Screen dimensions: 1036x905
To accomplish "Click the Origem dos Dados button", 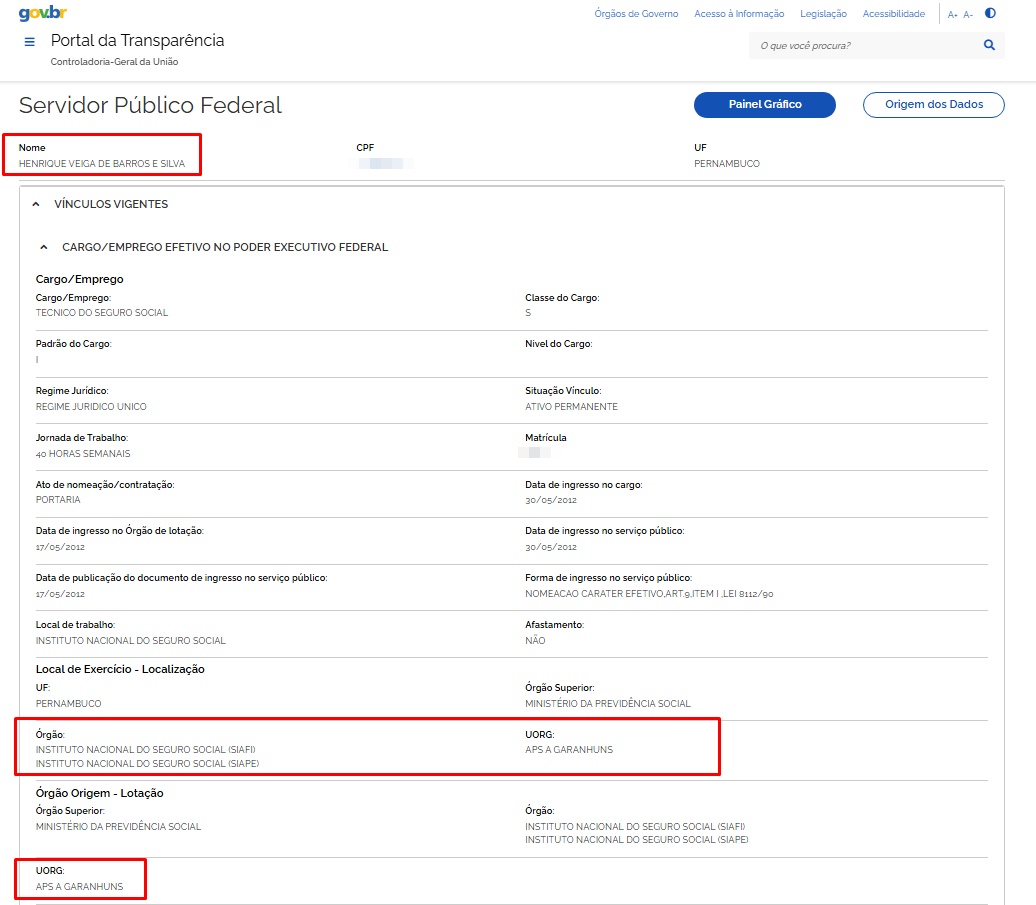I will (933, 105).
